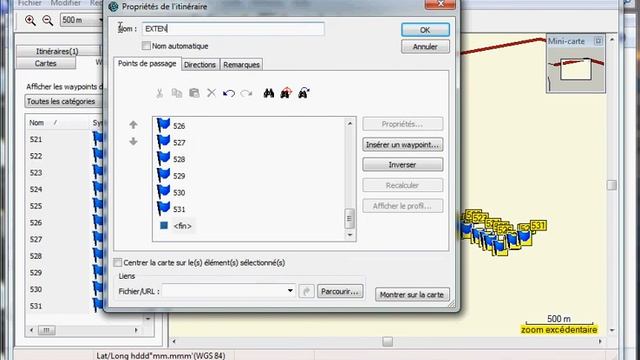This screenshot has height=360, width=640.
Task: Select waypoint 525 in left panel
Action: click(36, 206)
